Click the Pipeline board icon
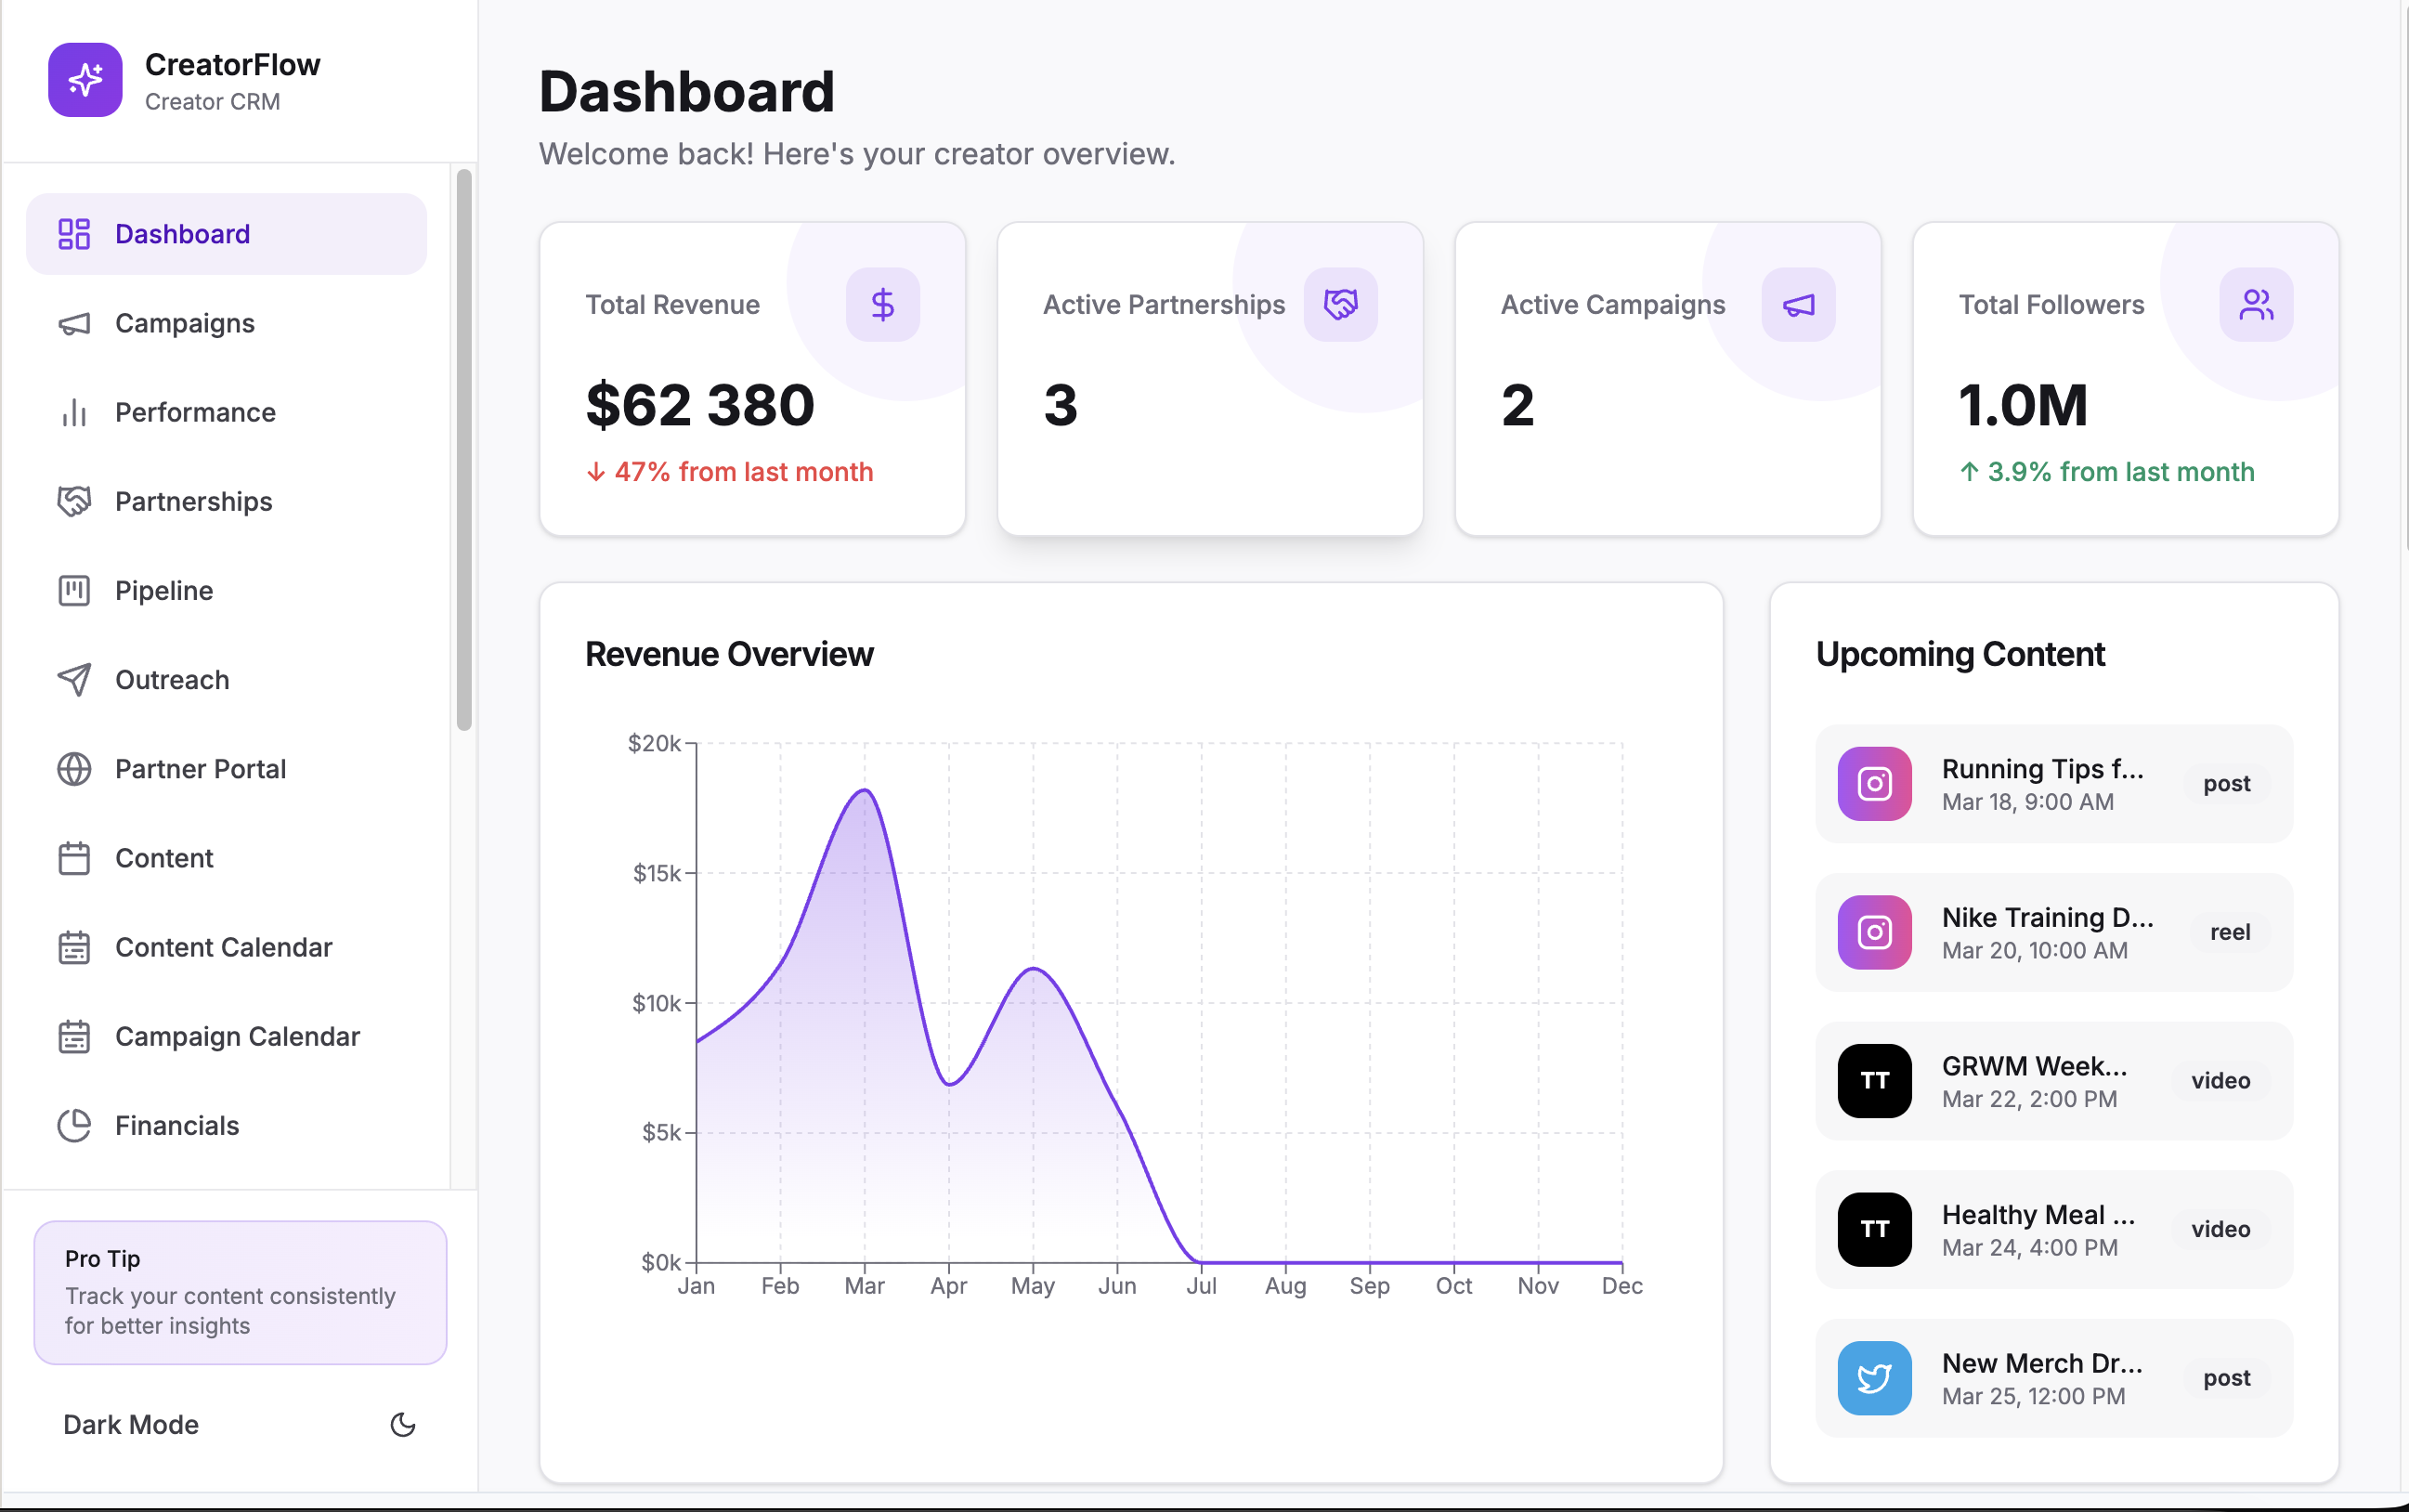The image size is (2409, 1512). click(74, 591)
